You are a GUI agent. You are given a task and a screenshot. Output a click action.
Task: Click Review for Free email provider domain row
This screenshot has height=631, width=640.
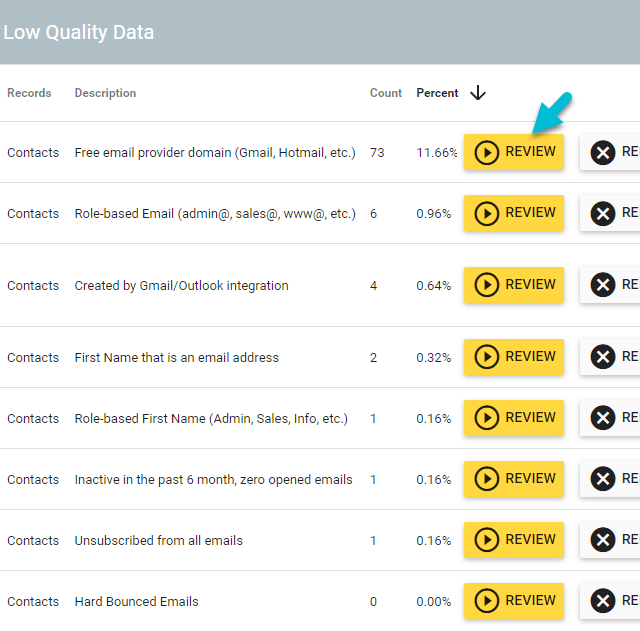pos(514,152)
